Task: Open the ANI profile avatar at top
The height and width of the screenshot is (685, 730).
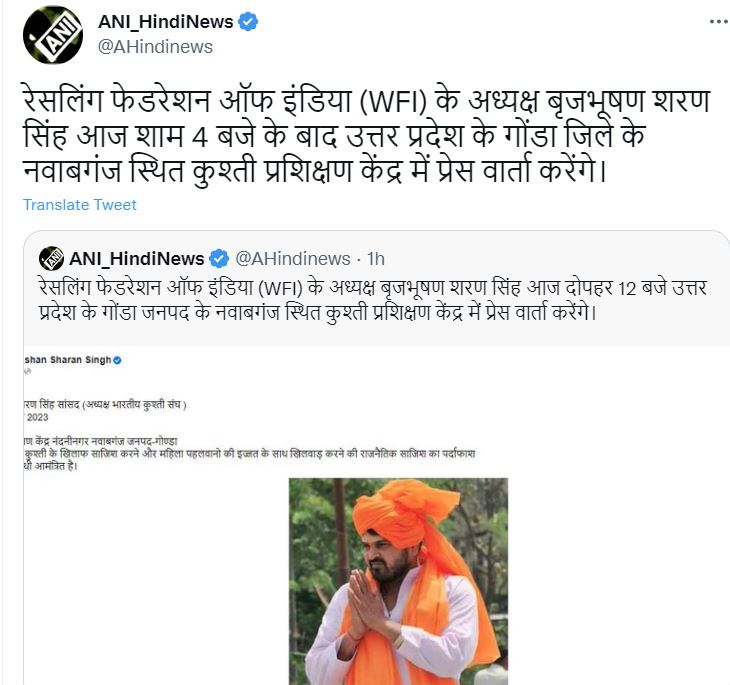Action: click(x=53, y=35)
